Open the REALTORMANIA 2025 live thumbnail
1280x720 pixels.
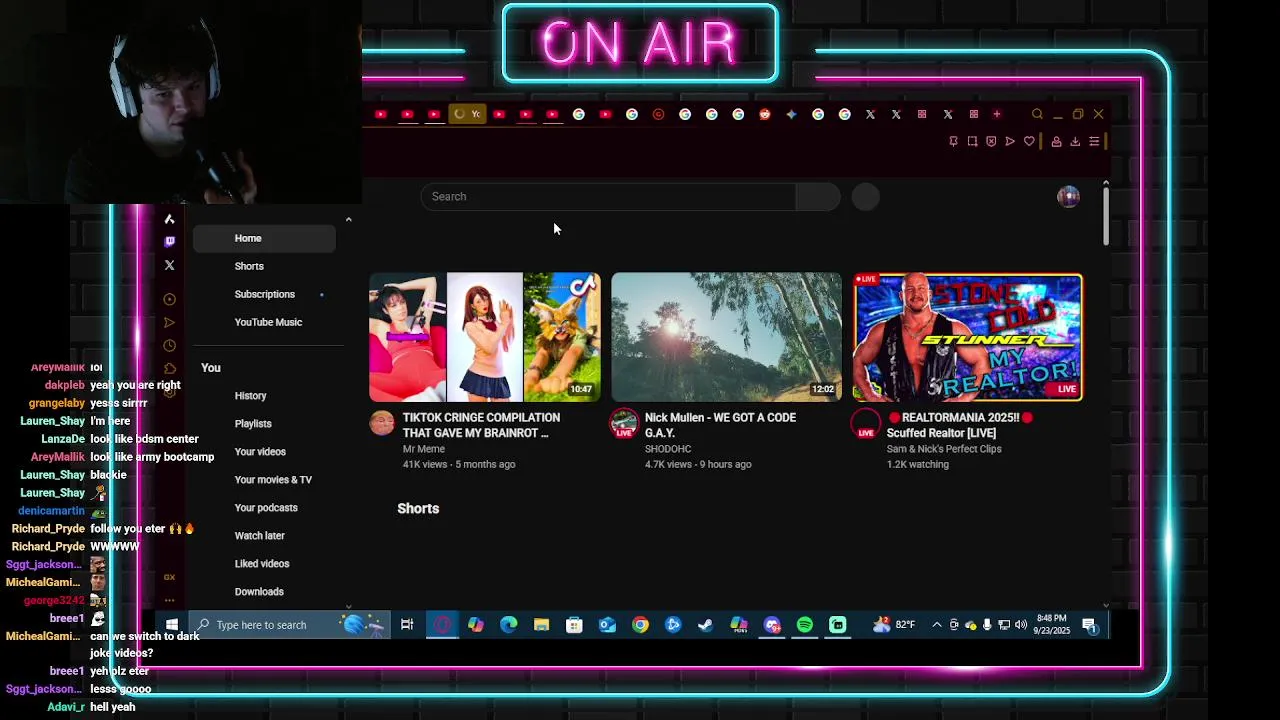(x=968, y=337)
